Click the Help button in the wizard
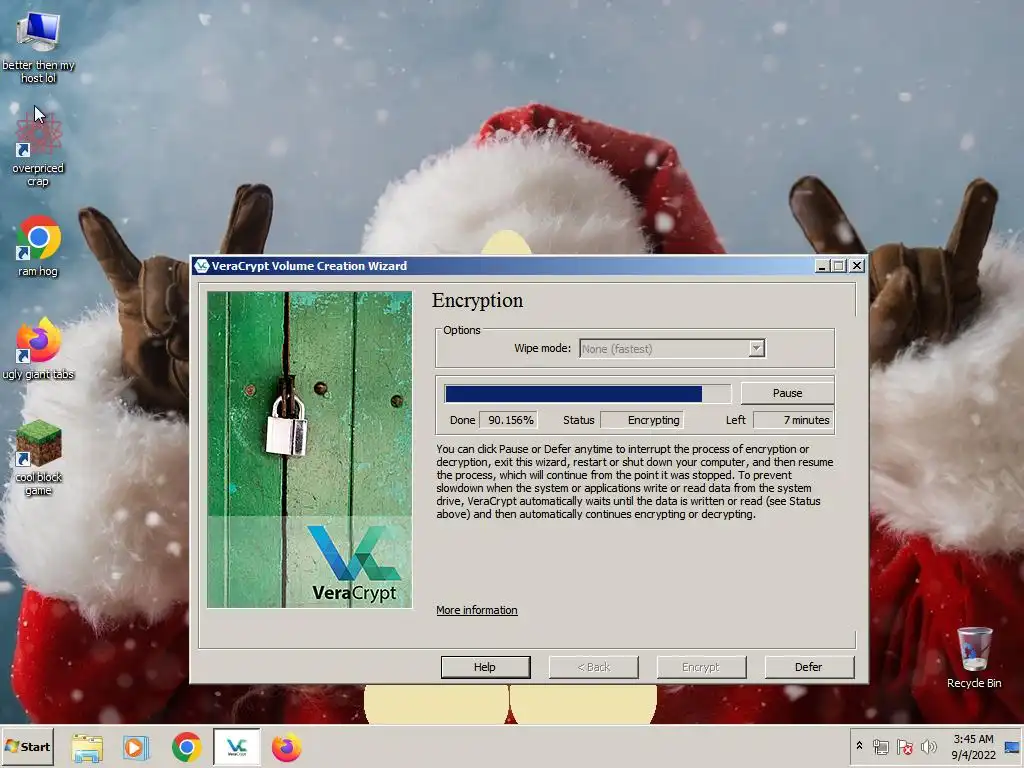Viewport: 1024px width, 768px height. pos(485,667)
